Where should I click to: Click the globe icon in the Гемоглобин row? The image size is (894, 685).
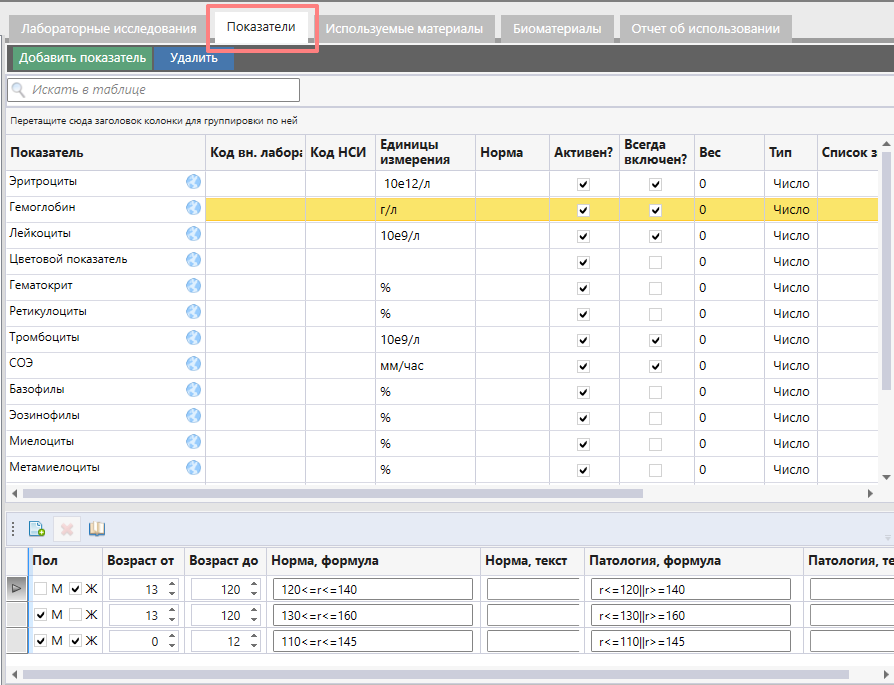(x=194, y=208)
